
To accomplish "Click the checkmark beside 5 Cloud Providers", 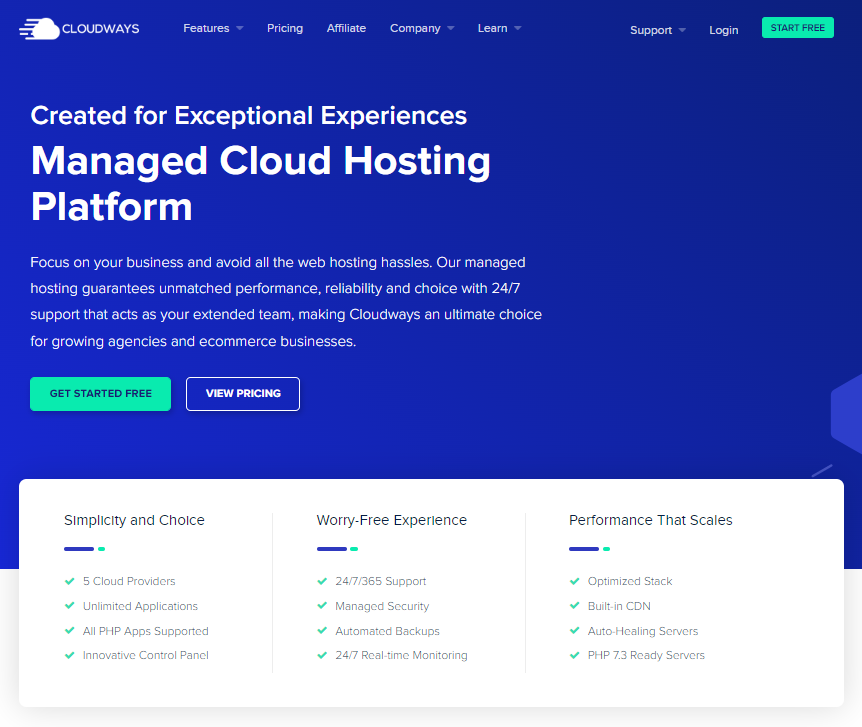I will (70, 581).
